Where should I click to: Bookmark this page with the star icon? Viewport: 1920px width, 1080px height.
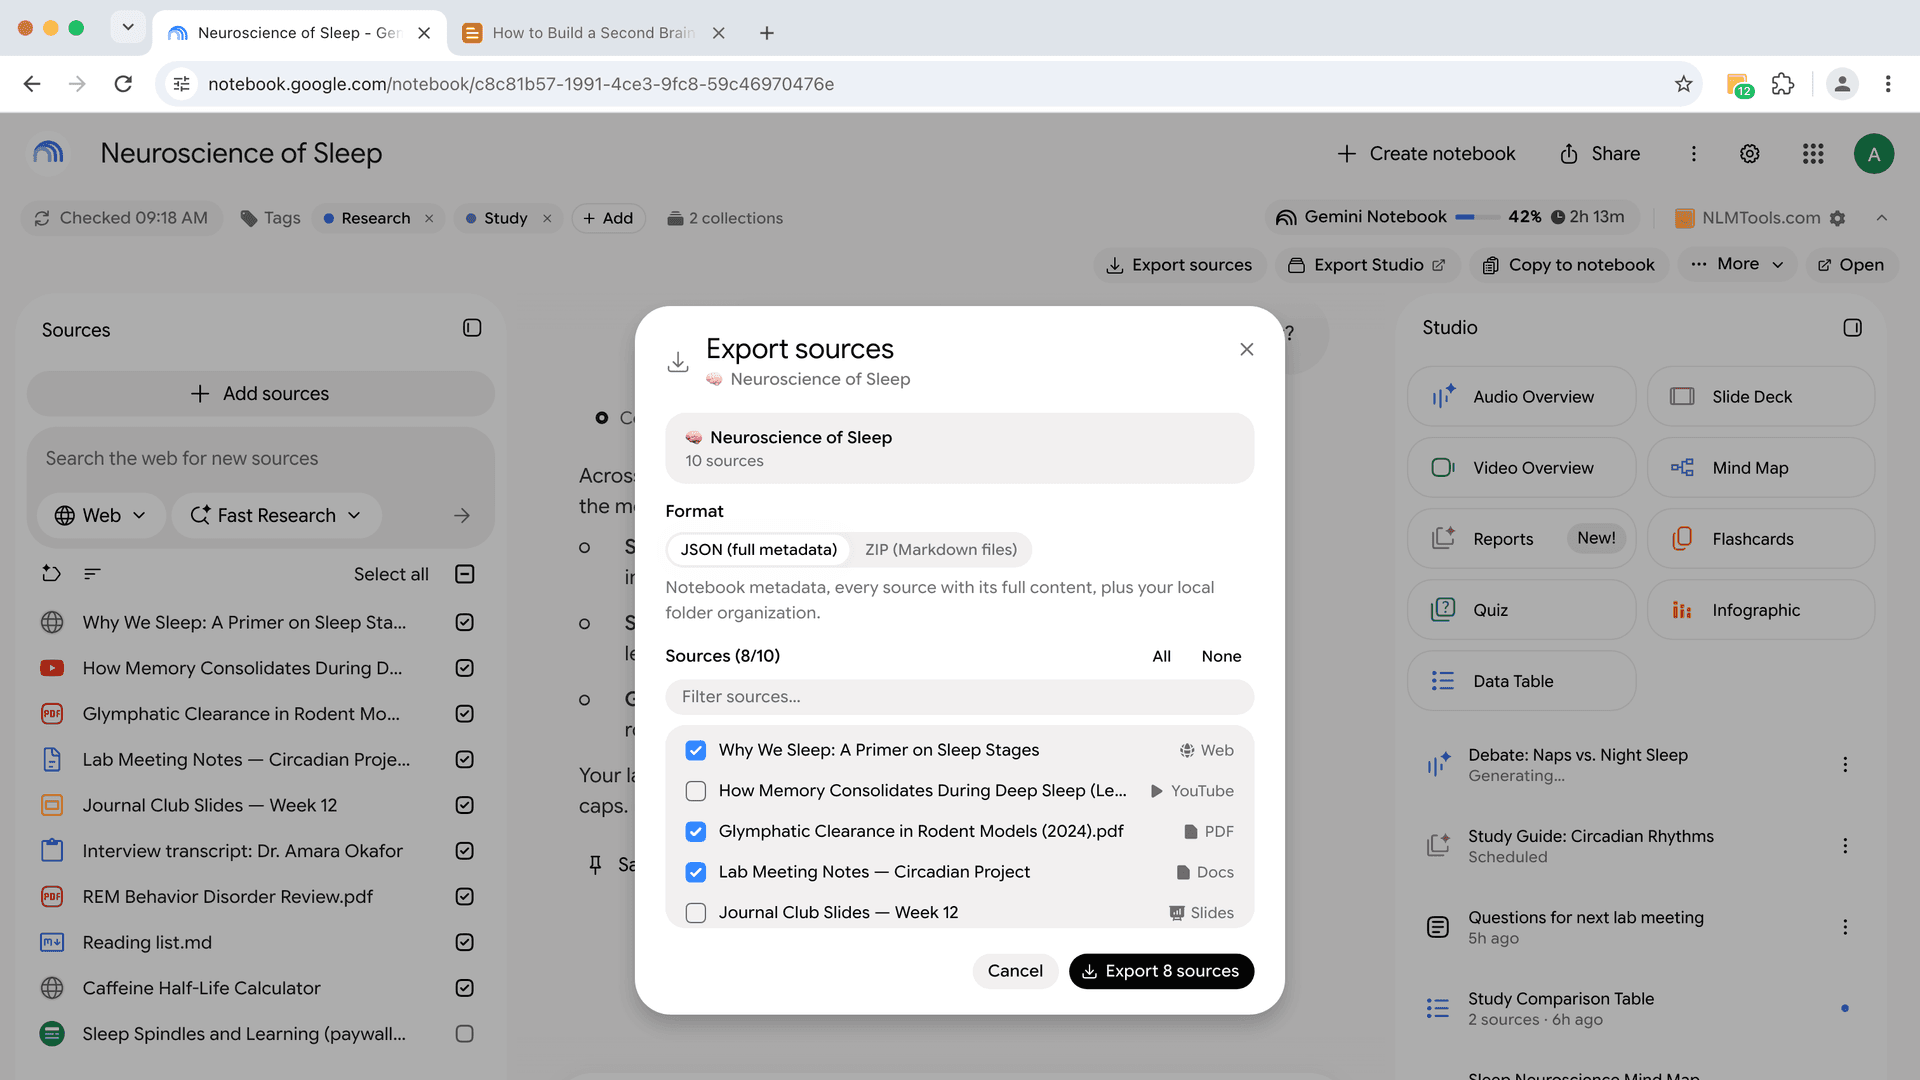coord(1683,84)
